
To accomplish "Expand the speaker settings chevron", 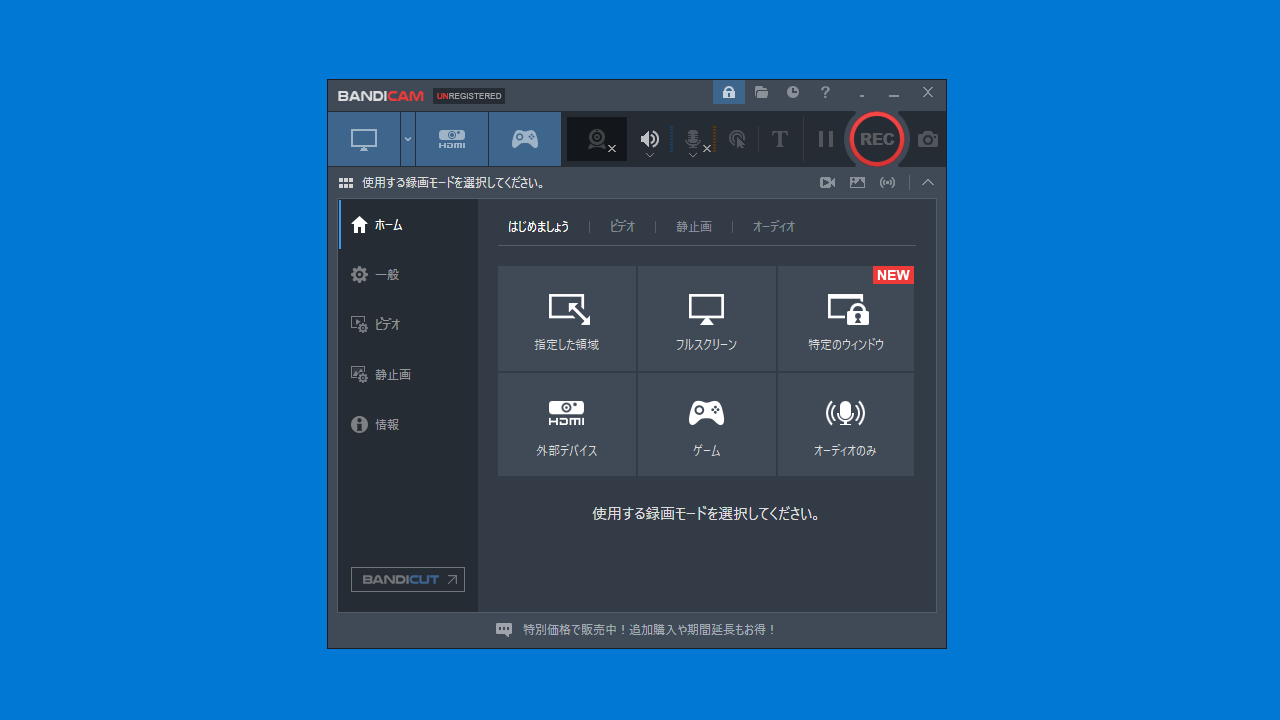I will (x=650, y=155).
